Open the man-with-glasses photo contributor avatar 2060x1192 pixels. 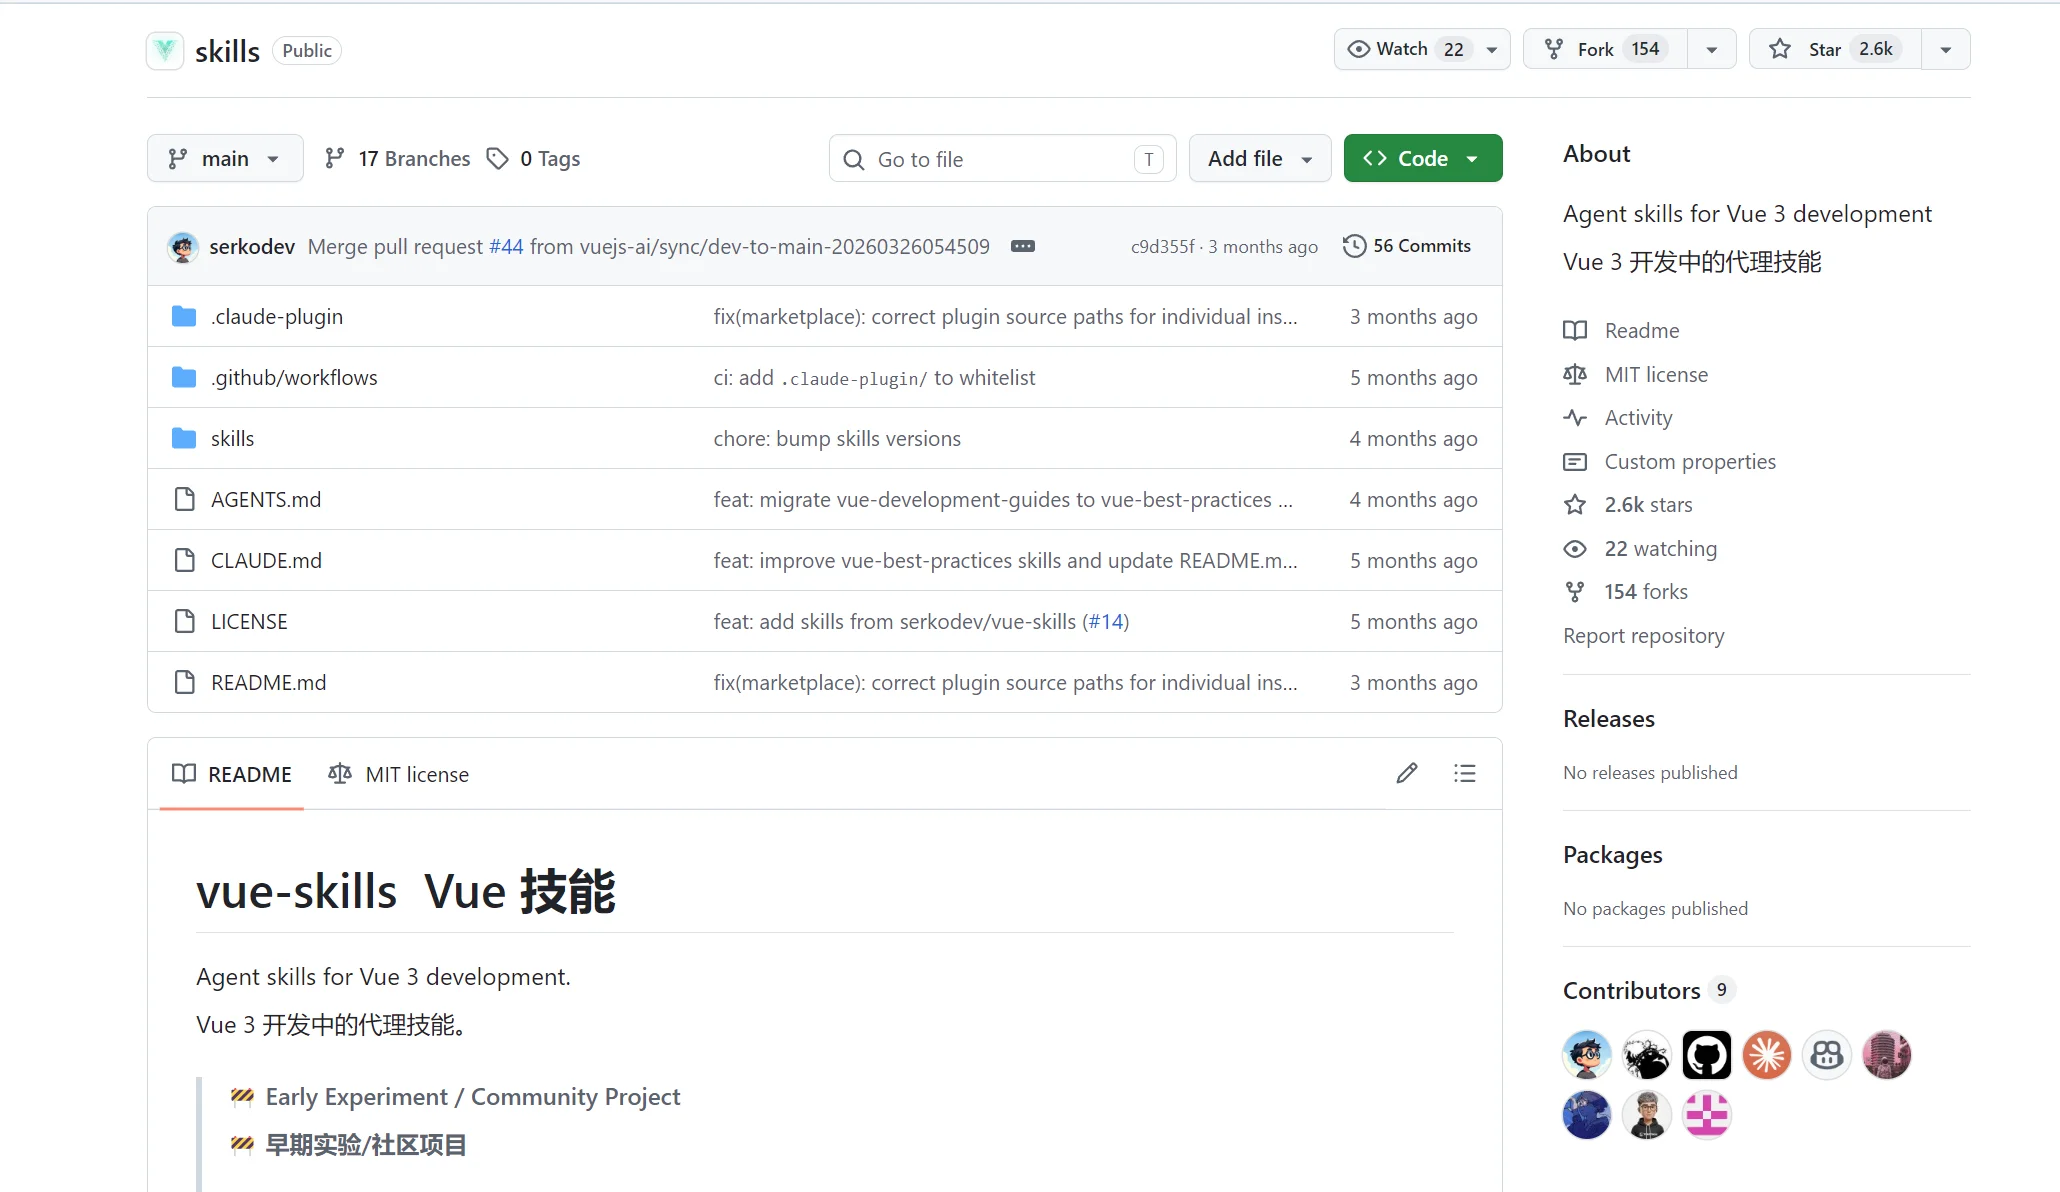(x=1647, y=1115)
